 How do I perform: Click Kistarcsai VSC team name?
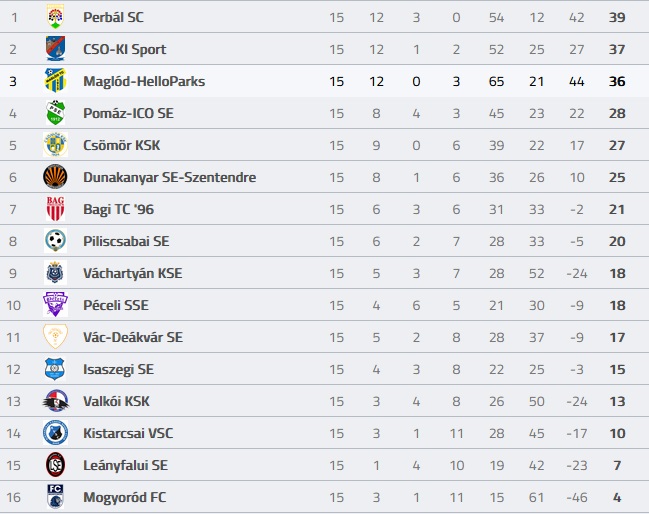click(128, 433)
